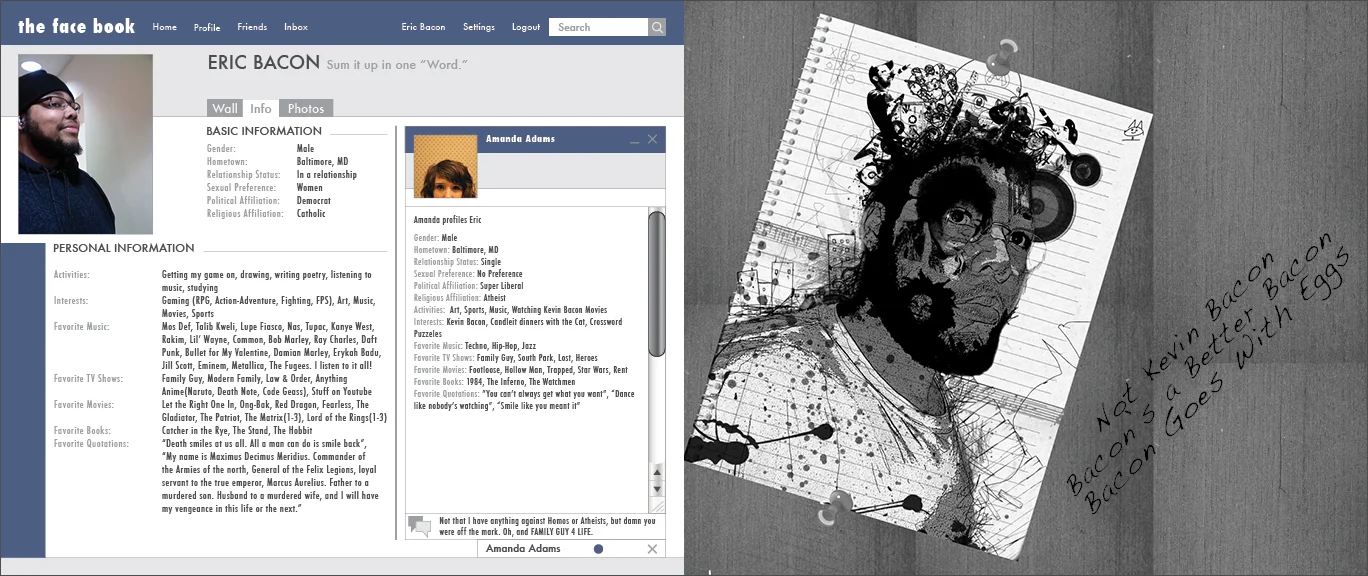
Task: Open the Photos tab
Action: pyautogui.click(x=306, y=108)
